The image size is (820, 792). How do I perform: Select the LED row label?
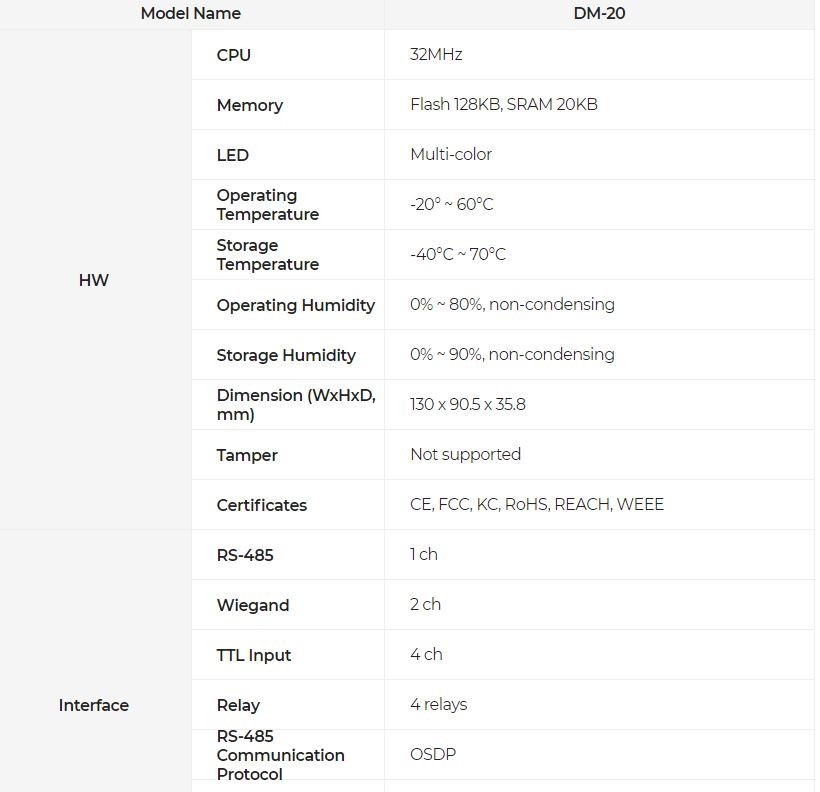pos(233,155)
